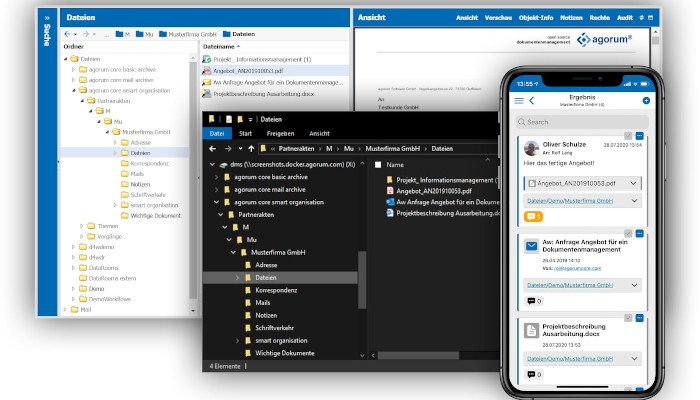Click 'Mu' in the Explorer address bar
Screen dimensions: 700x400
[x=349, y=149]
